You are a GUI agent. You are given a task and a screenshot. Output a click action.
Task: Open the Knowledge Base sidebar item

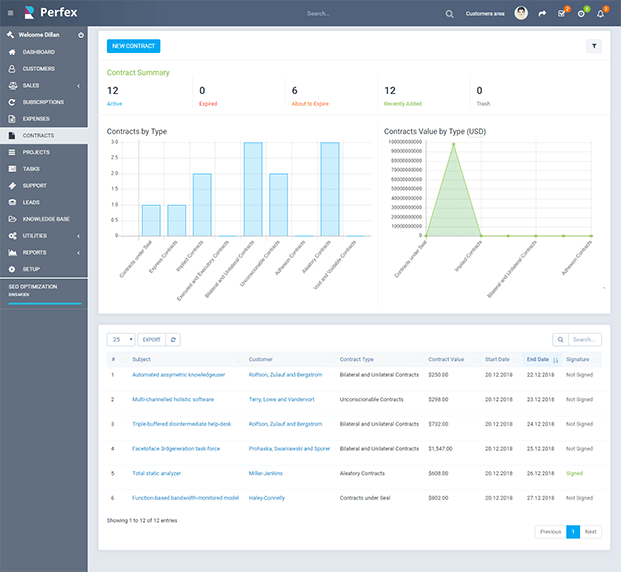(46, 218)
